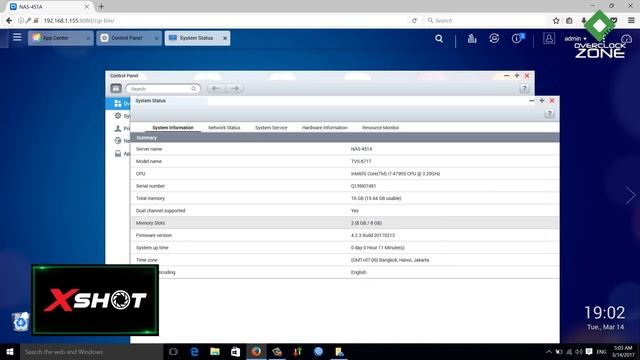Image resolution: width=640 pixels, height=360 pixels.
Task: Click the browser back arrow
Action: click(9, 20)
